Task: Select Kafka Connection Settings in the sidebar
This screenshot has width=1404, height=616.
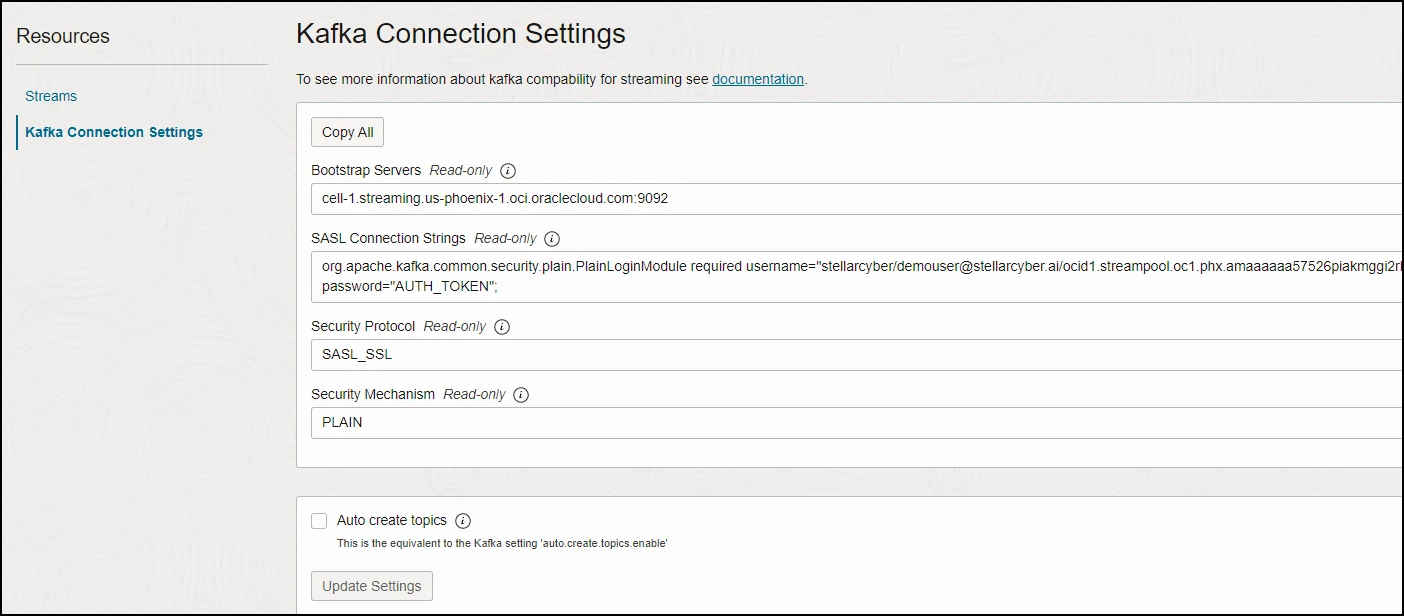Action: point(114,132)
